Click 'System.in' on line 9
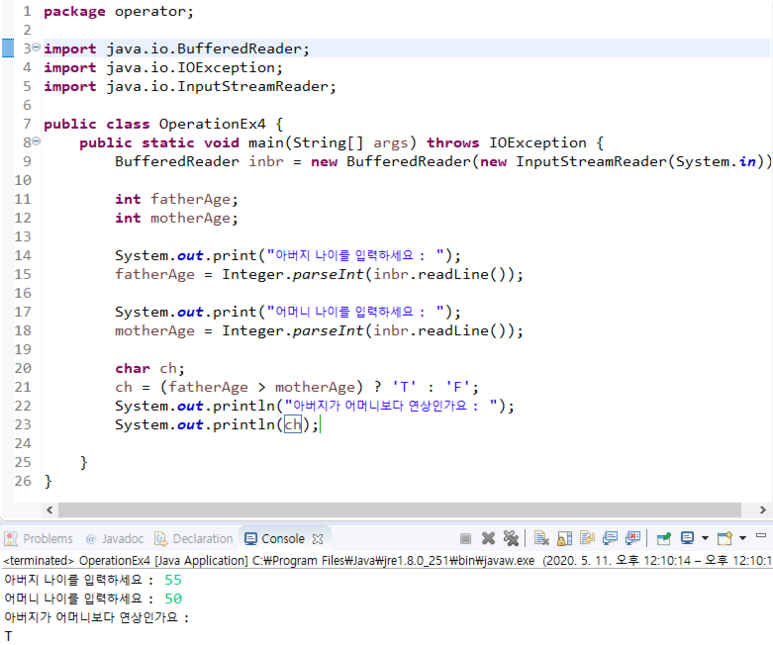 tap(715, 162)
